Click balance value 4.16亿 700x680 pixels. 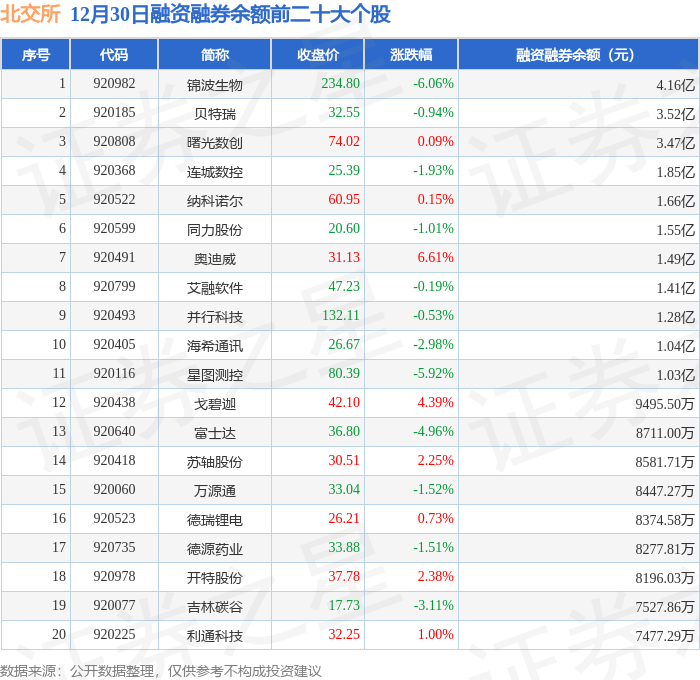(x=675, y=85)
